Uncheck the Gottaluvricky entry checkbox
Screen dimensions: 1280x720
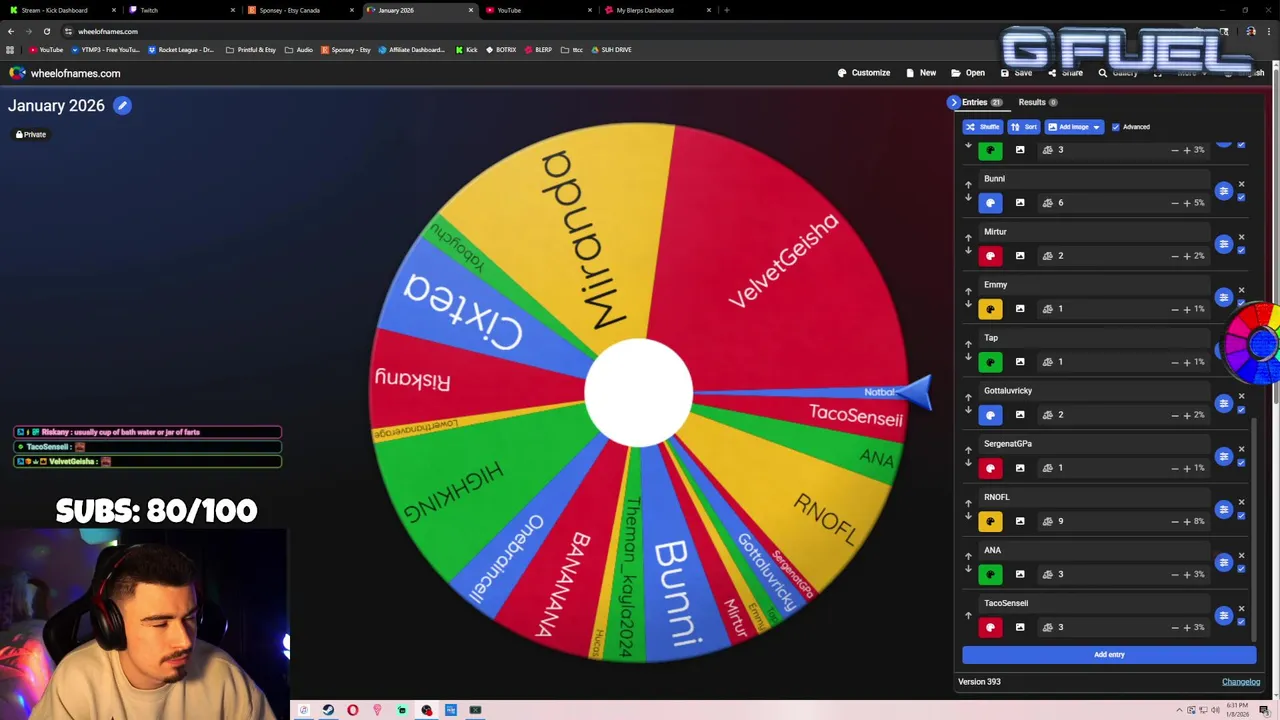[1241, 409]
